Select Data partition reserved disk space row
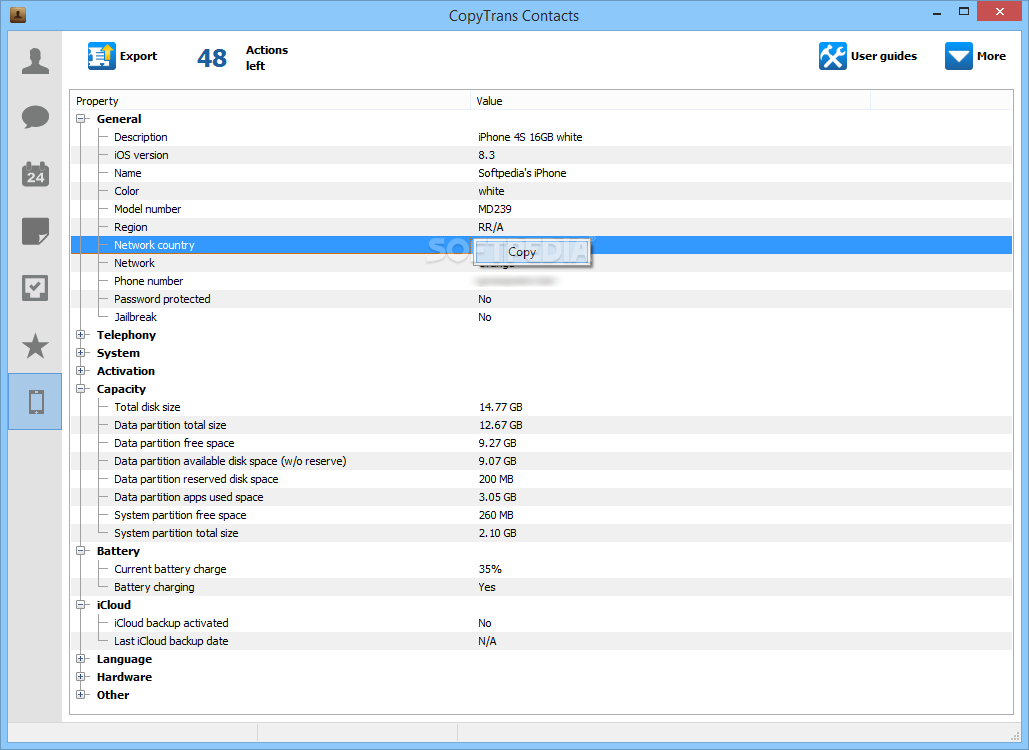 (x=541, y=479)
